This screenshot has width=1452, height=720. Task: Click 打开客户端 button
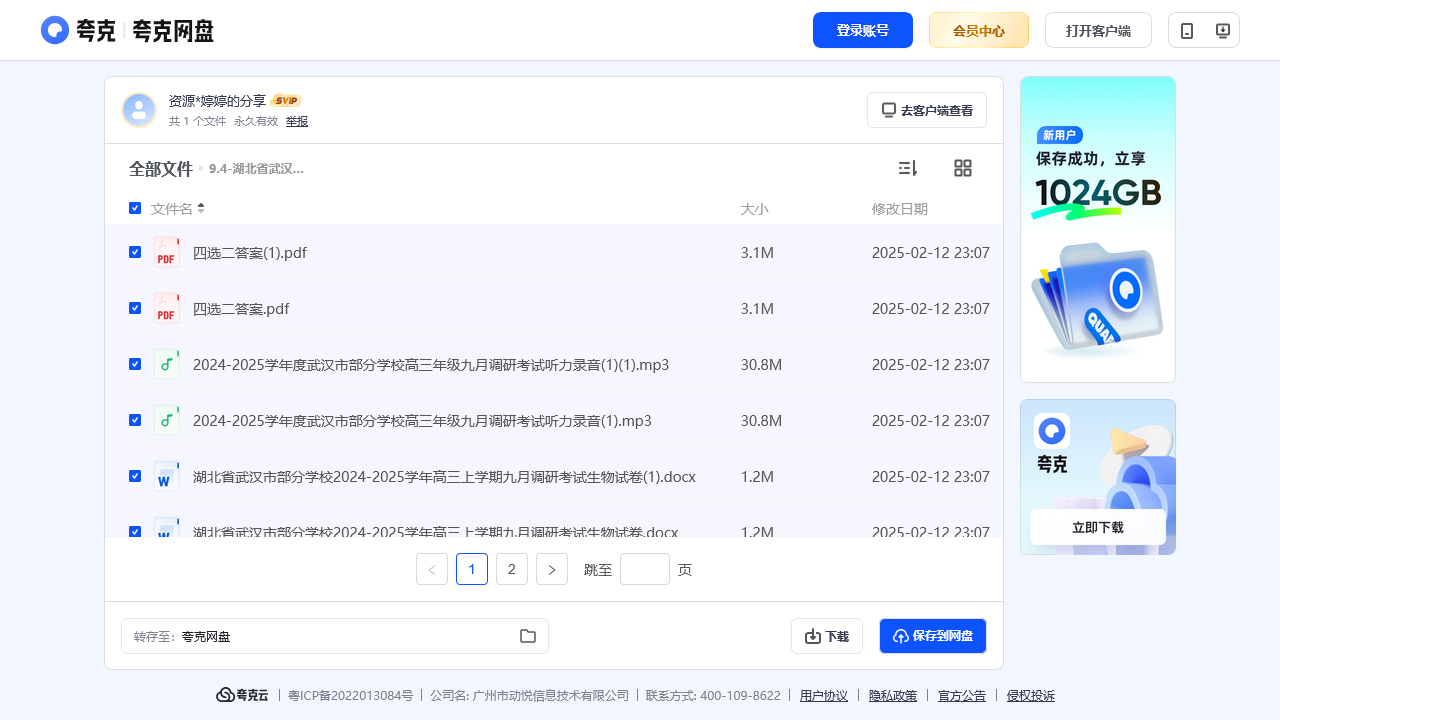point(1098,30)
